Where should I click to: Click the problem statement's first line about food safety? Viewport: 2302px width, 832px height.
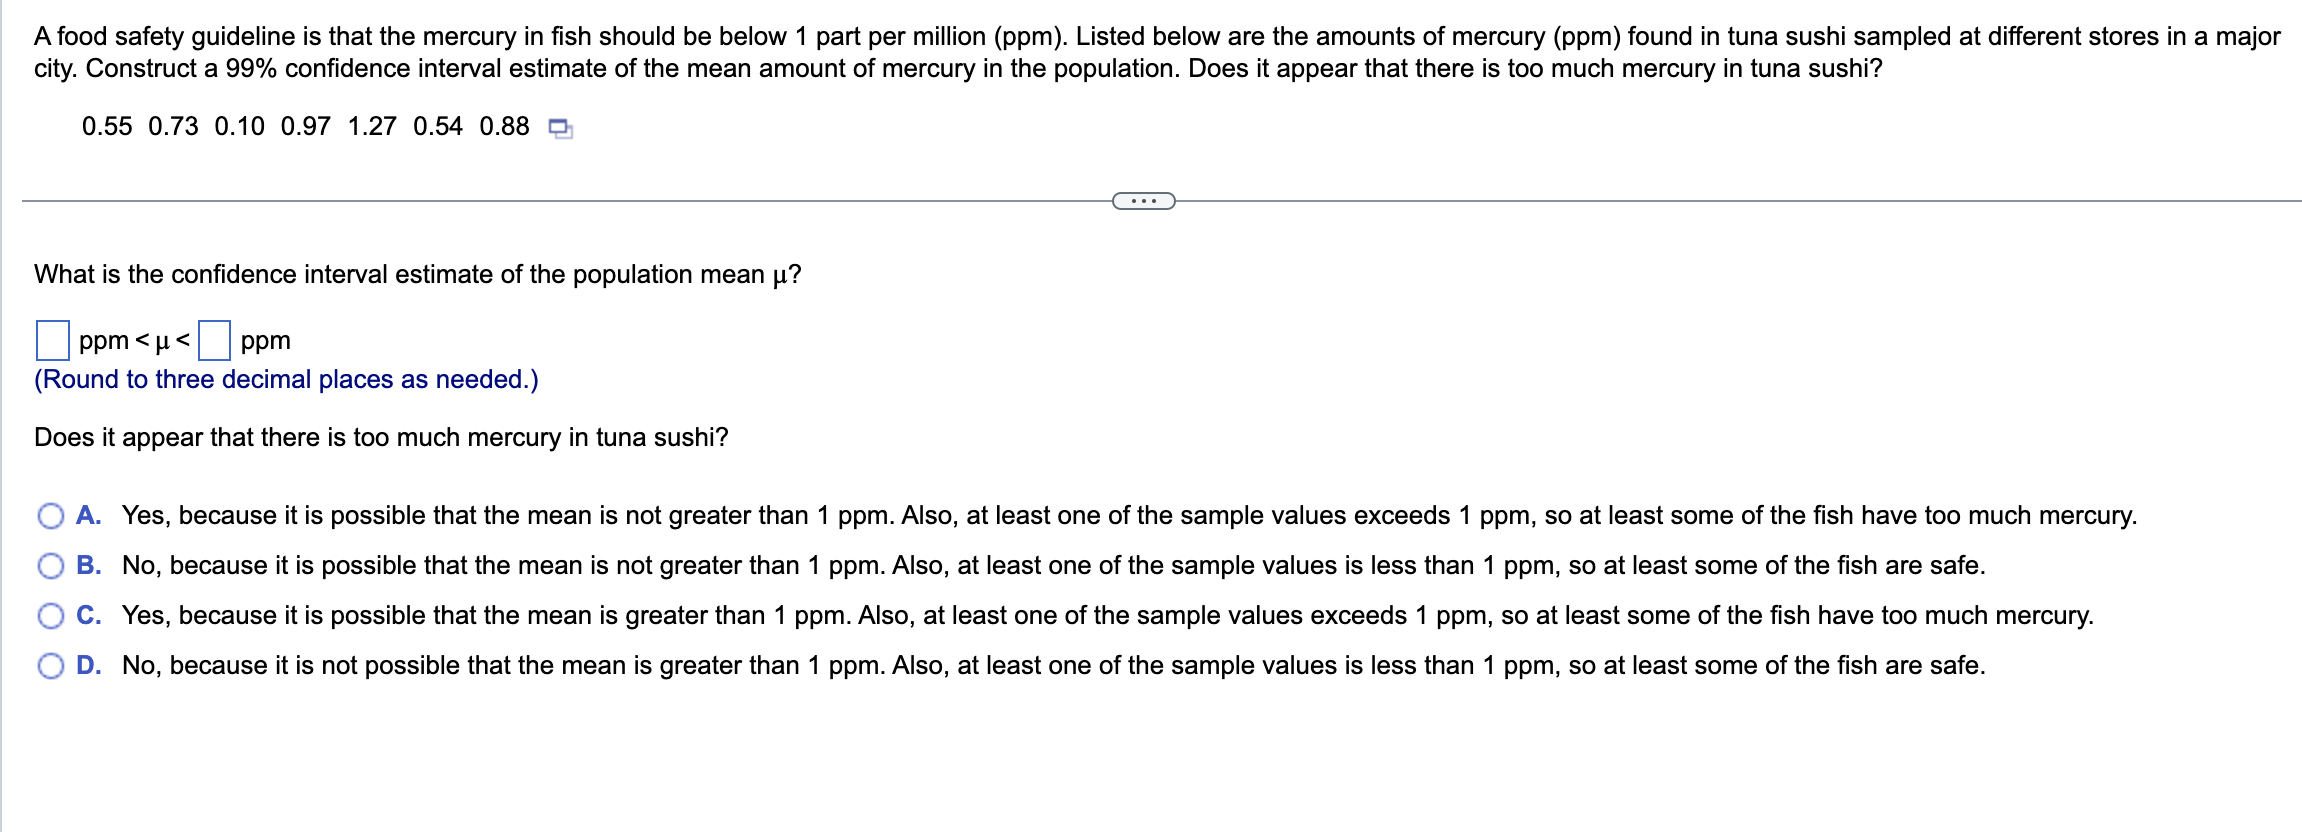pos(1157,37)
